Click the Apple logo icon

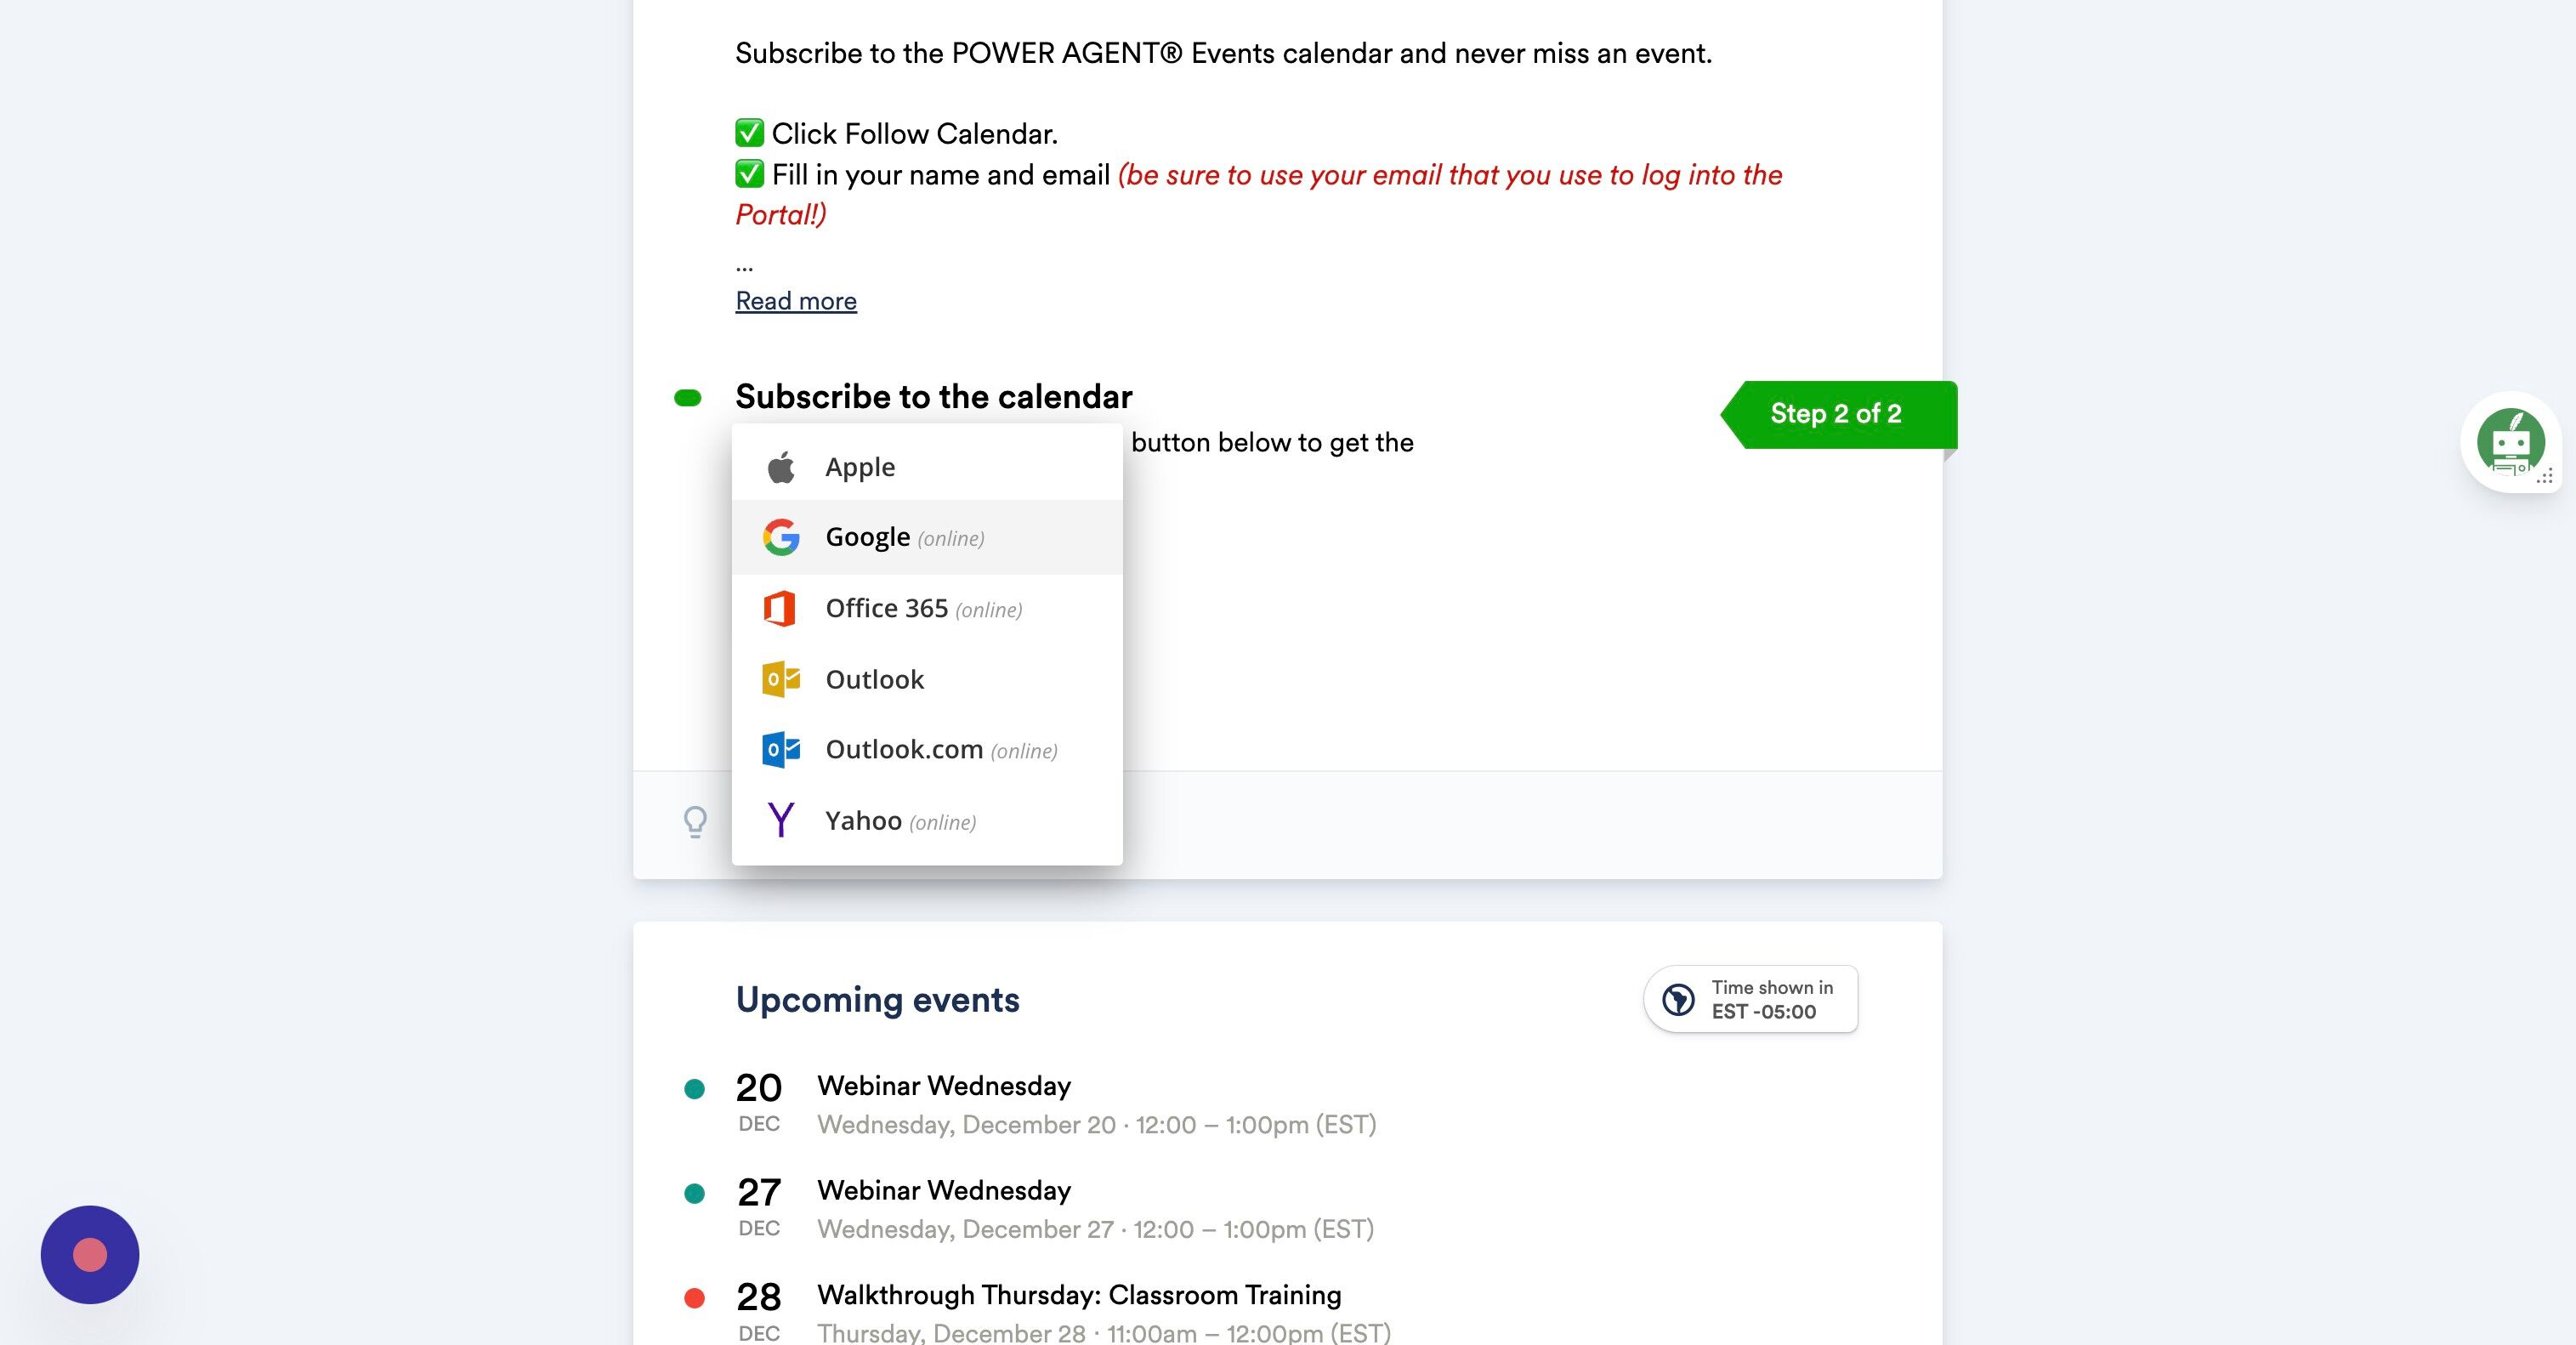tap(781, 467)
